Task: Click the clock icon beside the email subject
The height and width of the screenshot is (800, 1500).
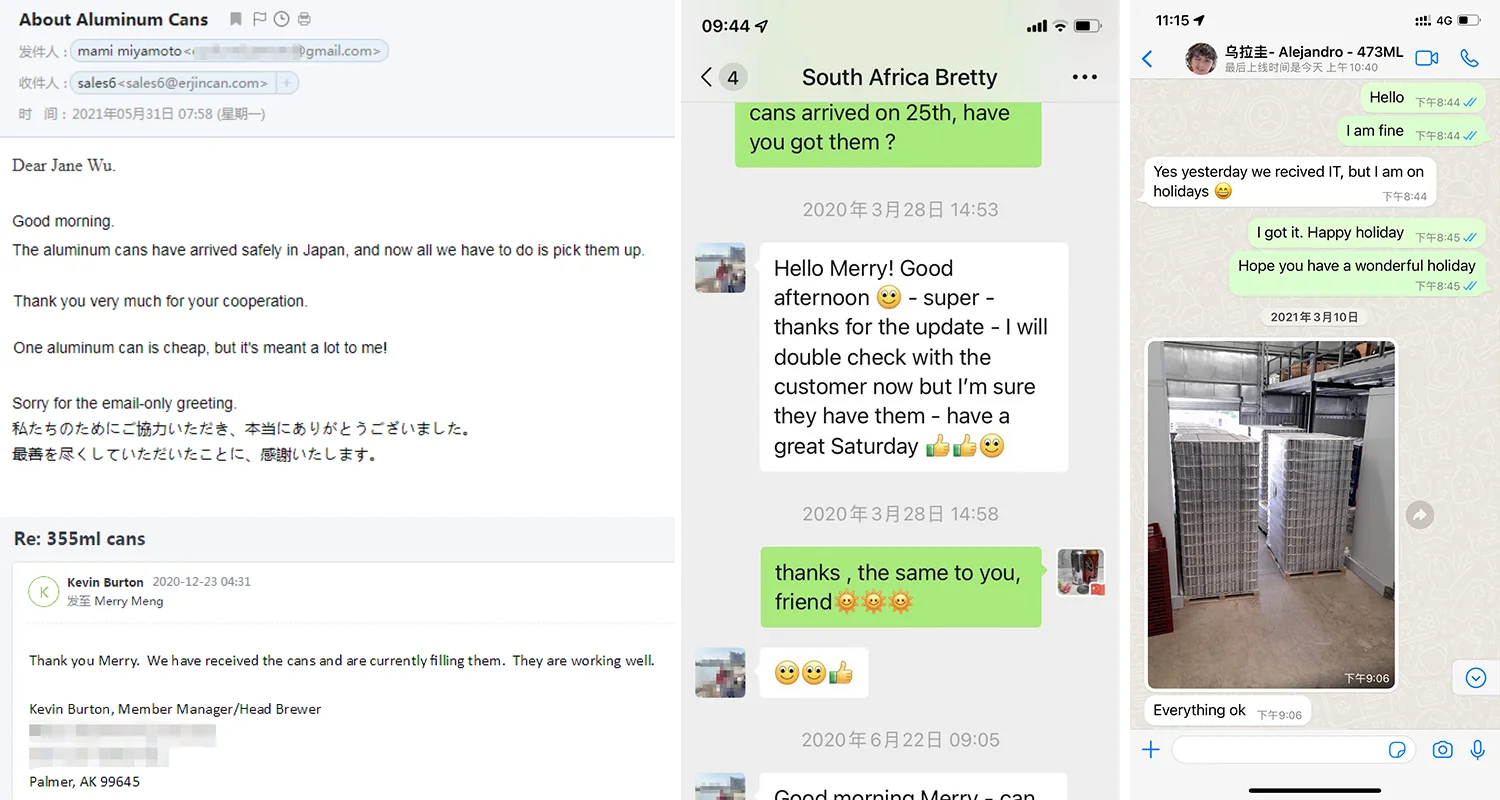Action: point(282,19)
